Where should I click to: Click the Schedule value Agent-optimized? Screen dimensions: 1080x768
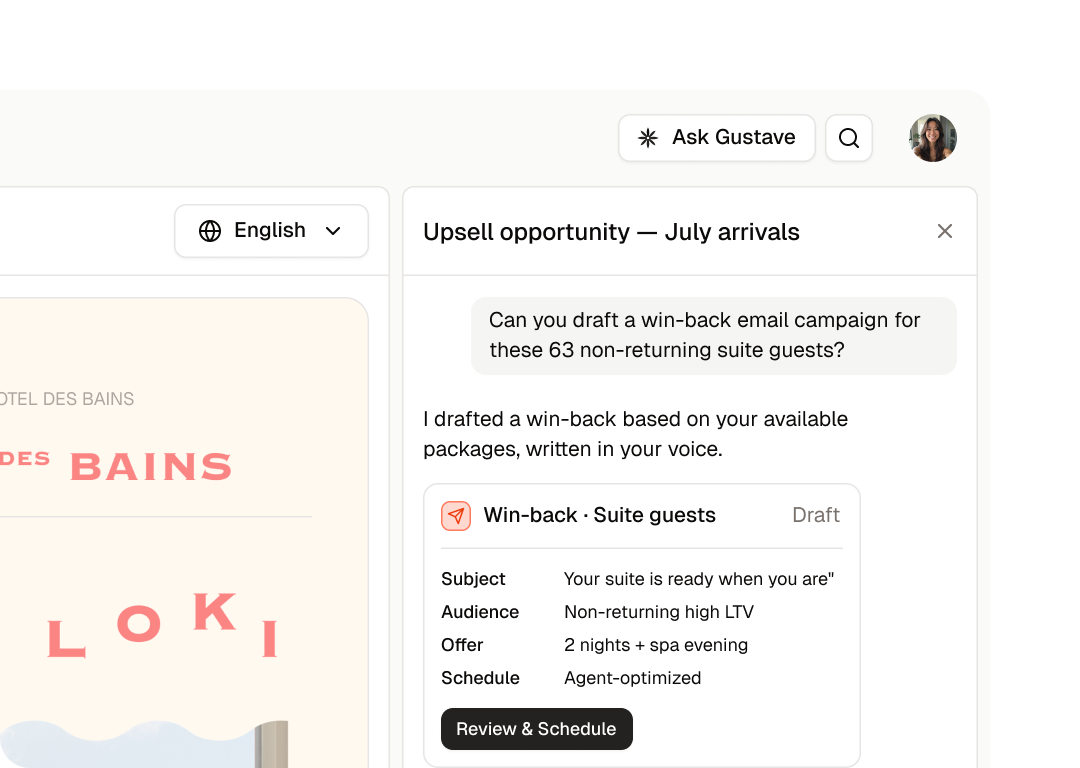click(632, 678)
